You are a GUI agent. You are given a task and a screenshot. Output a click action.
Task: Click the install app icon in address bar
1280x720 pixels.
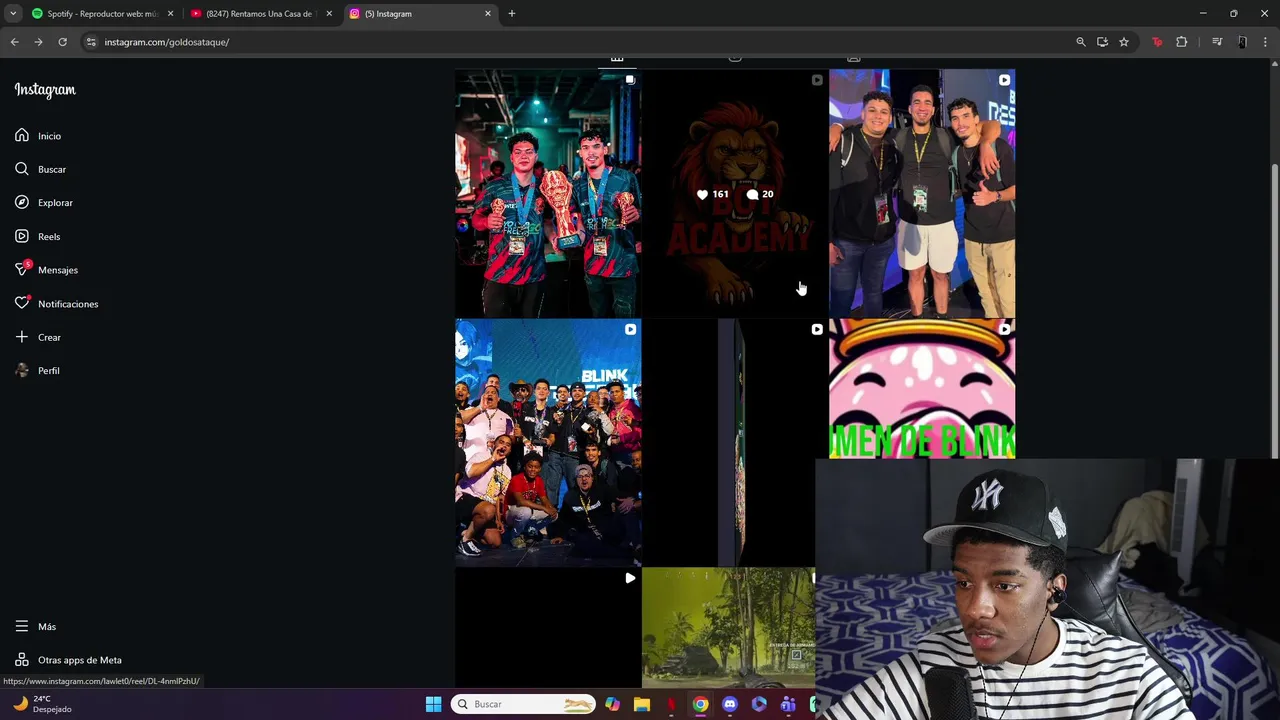click(x=1102, y=42)
